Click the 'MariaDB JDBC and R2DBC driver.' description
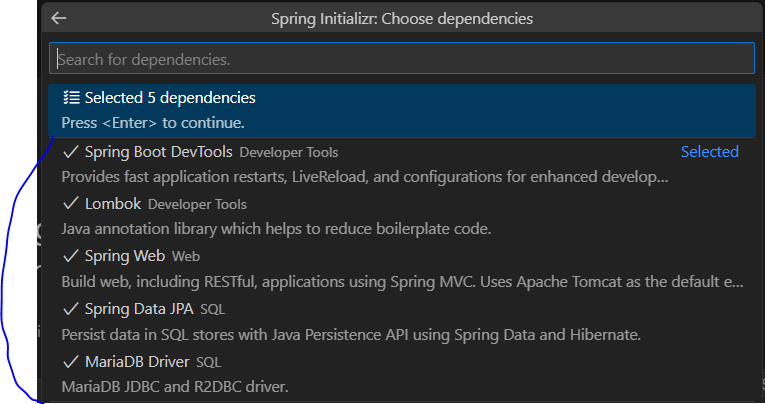Viewport: 765px width, 404px height. [175, 387]
